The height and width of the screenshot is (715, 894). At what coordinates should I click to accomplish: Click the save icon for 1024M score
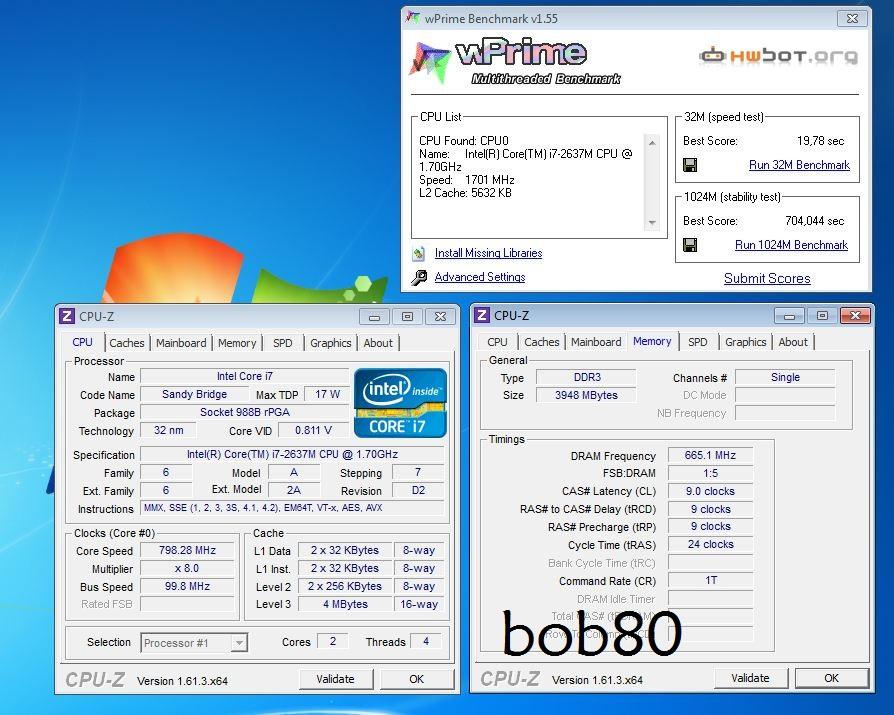click(x=690, y=245)
